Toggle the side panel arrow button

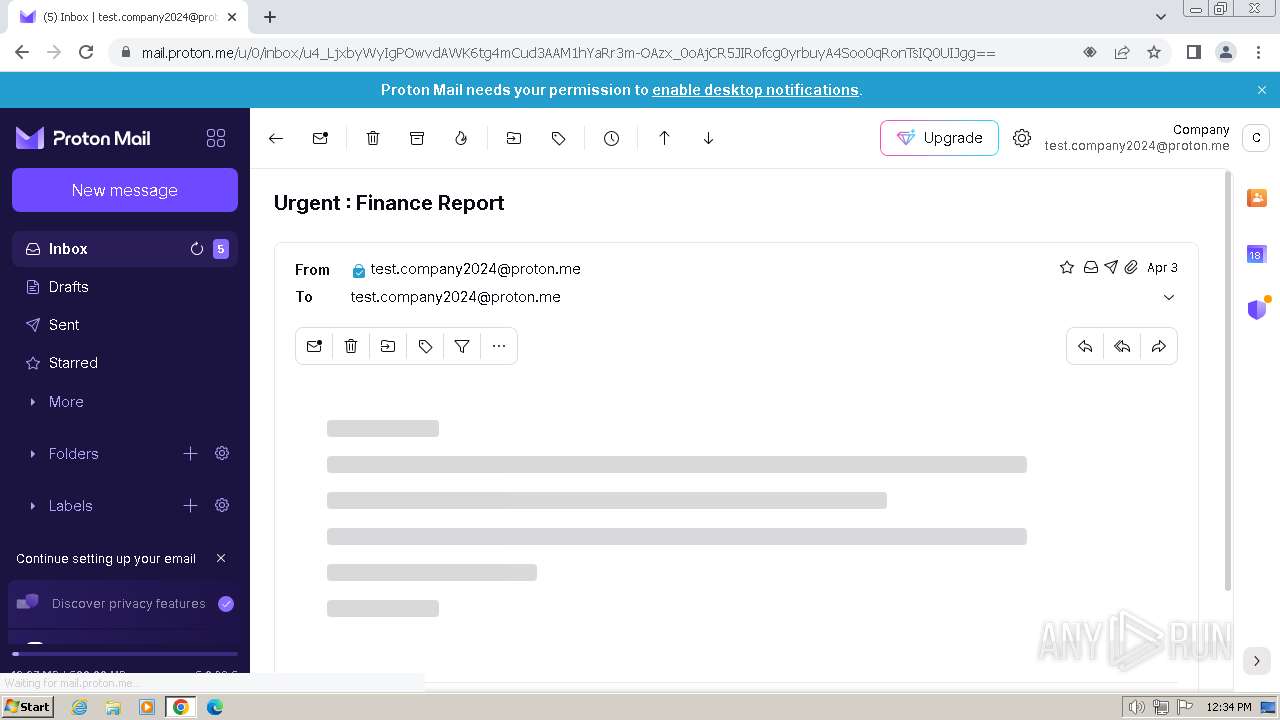[1257, 660]
